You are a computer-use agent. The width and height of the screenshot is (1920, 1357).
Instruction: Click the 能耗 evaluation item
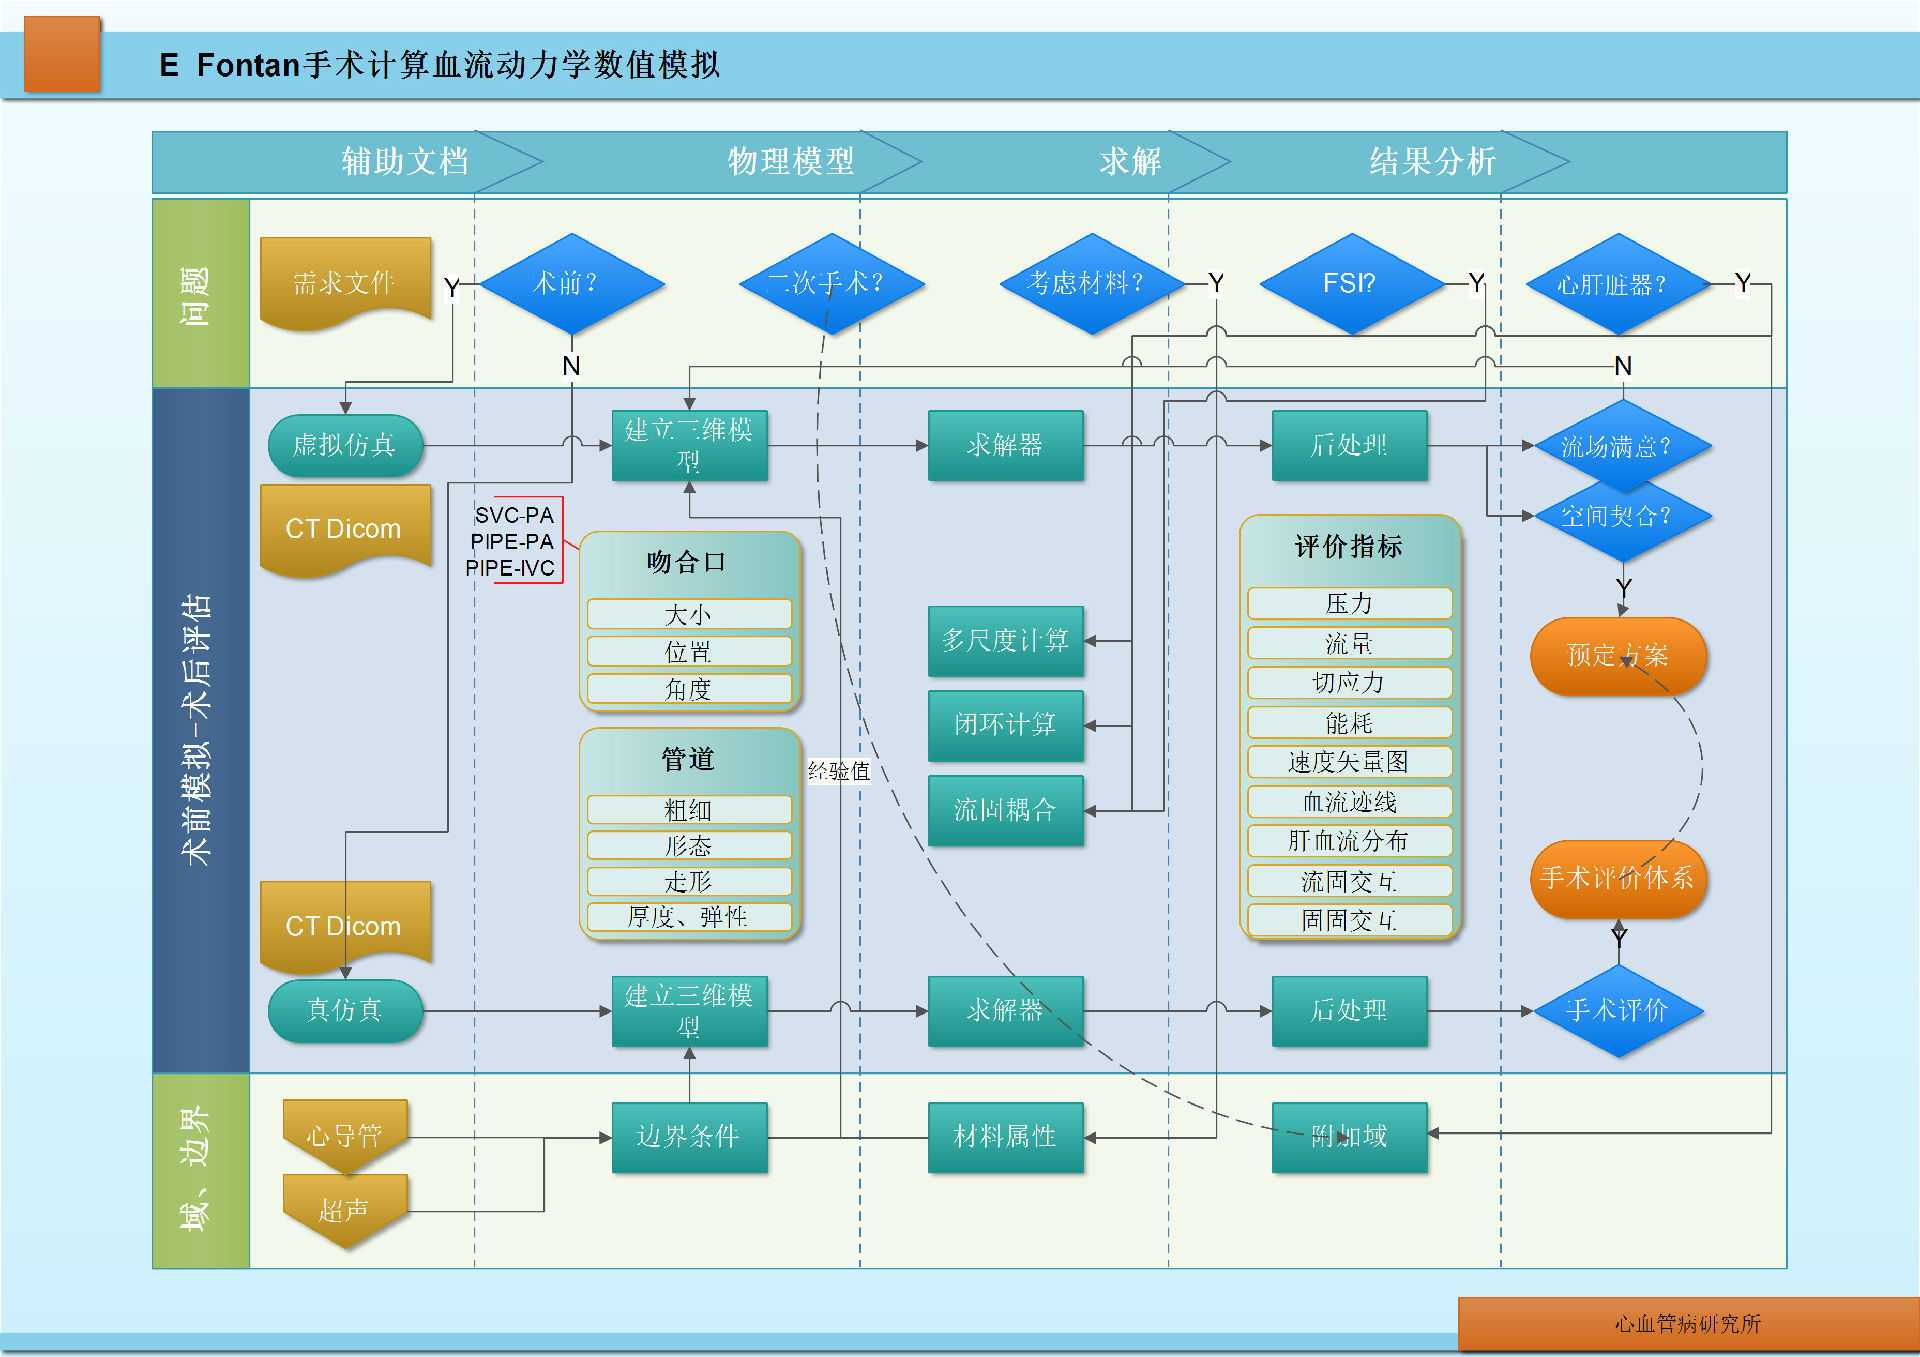coord(1349,722)
